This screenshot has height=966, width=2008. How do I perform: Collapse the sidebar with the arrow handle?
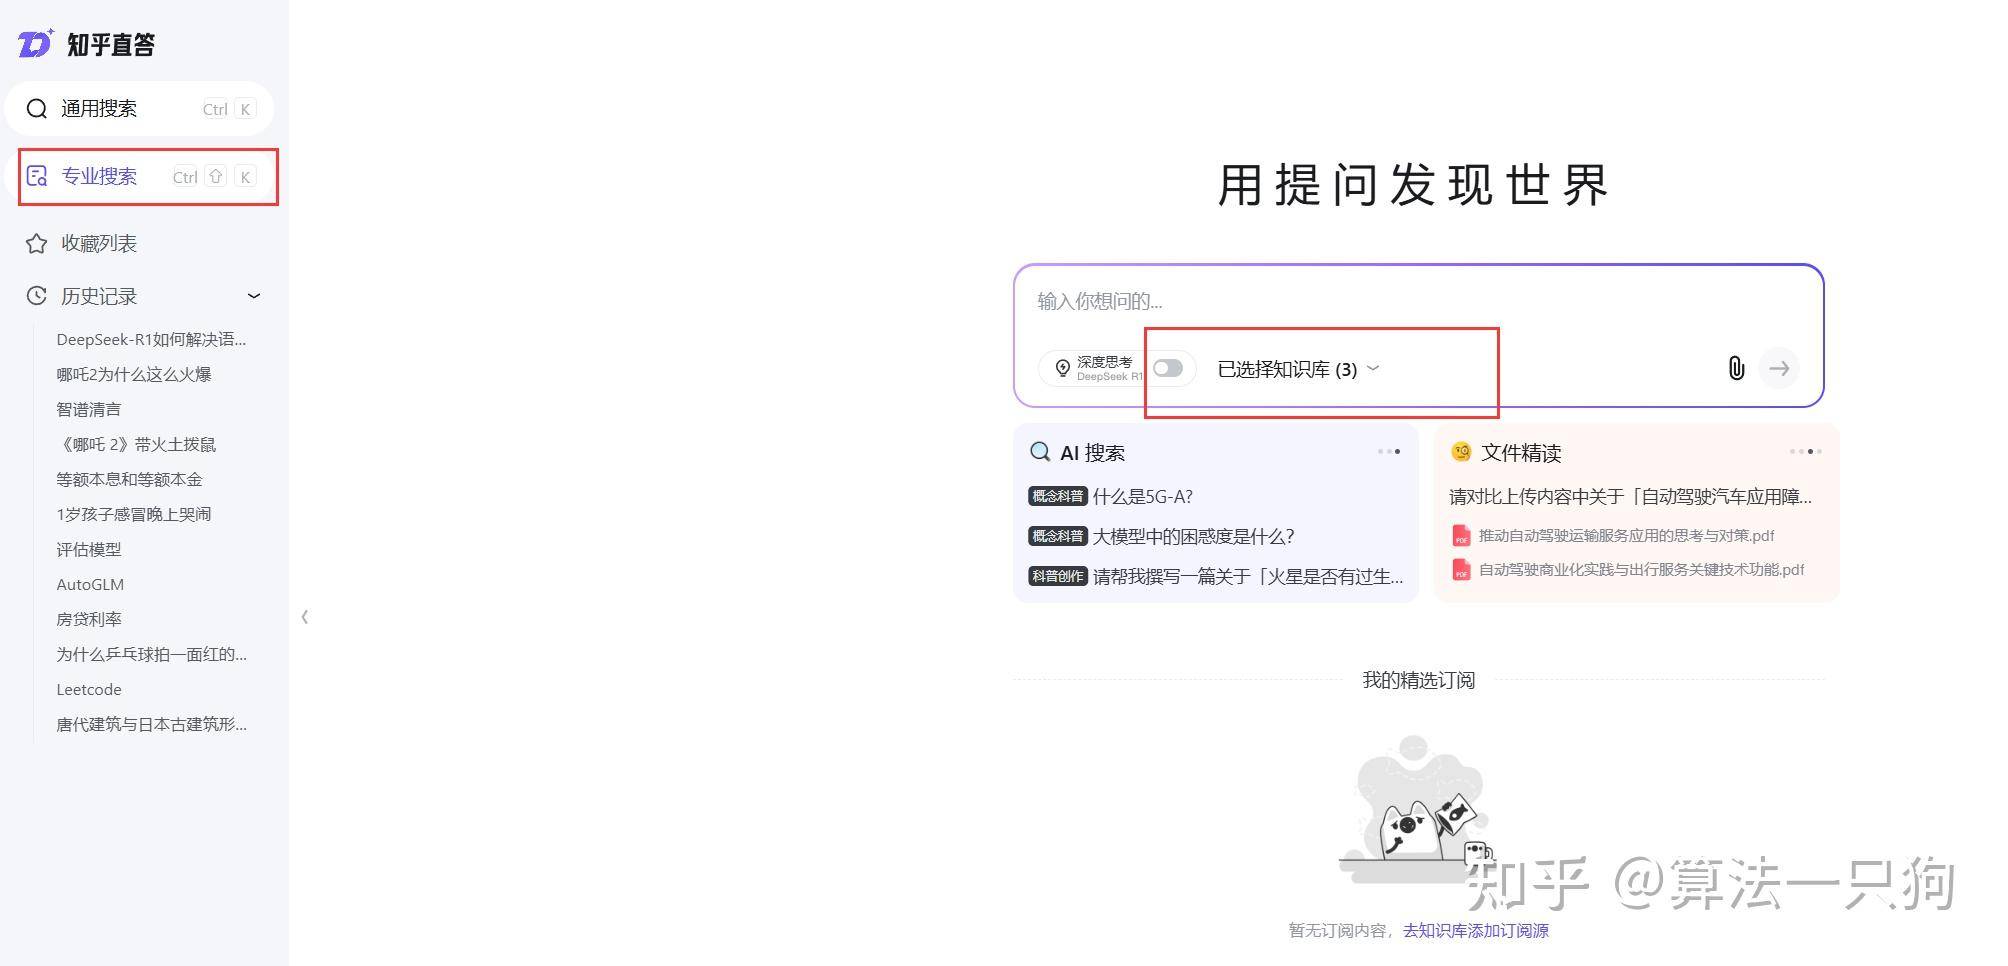tap(304, 617)
